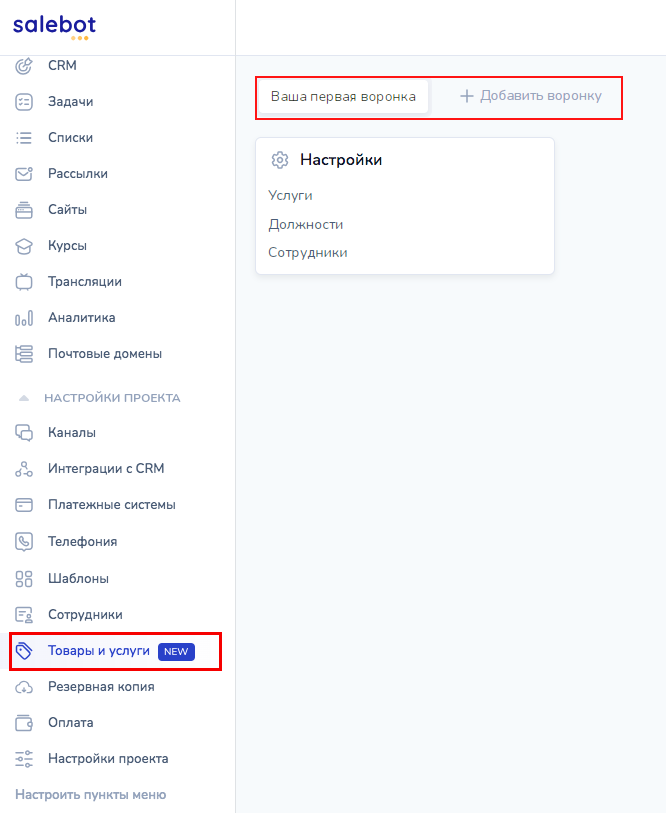Click Сотрудники link in Настройки card

308,253
